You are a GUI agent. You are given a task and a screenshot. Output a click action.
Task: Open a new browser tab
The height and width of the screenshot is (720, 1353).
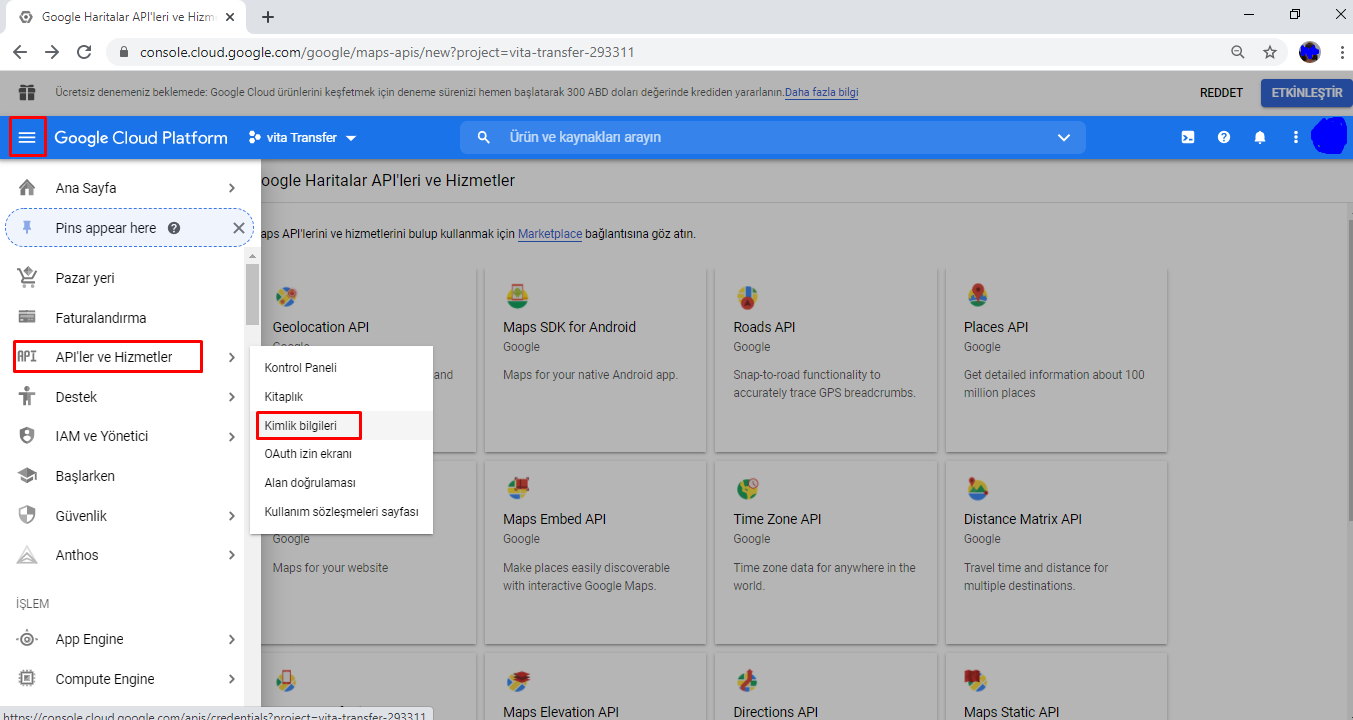(268, 17)
